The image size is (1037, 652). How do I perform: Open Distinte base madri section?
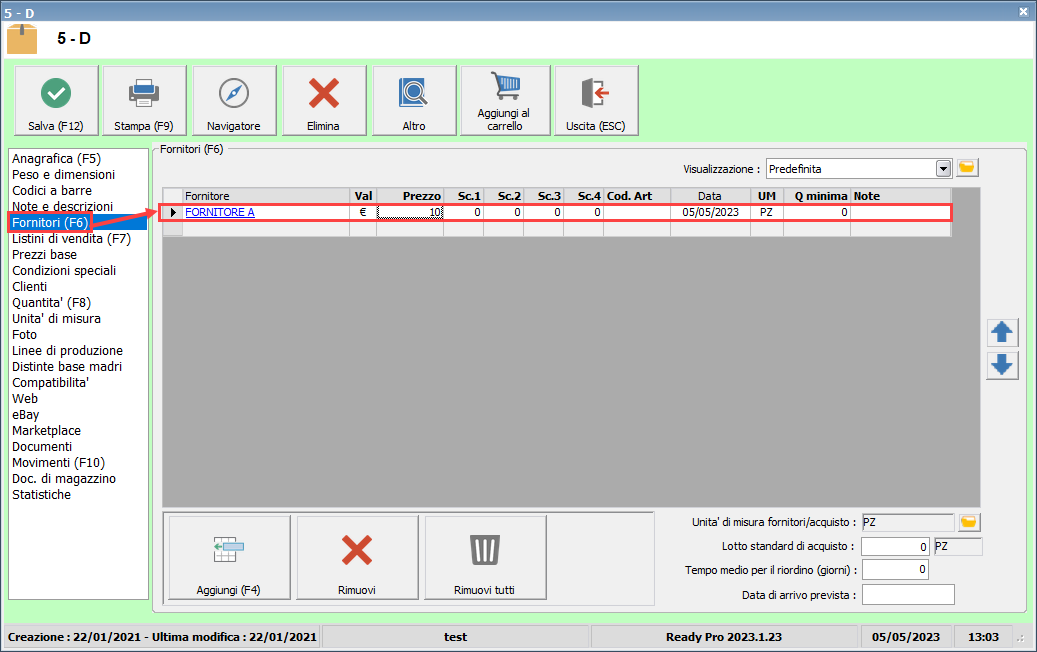[x=67, y=366]
